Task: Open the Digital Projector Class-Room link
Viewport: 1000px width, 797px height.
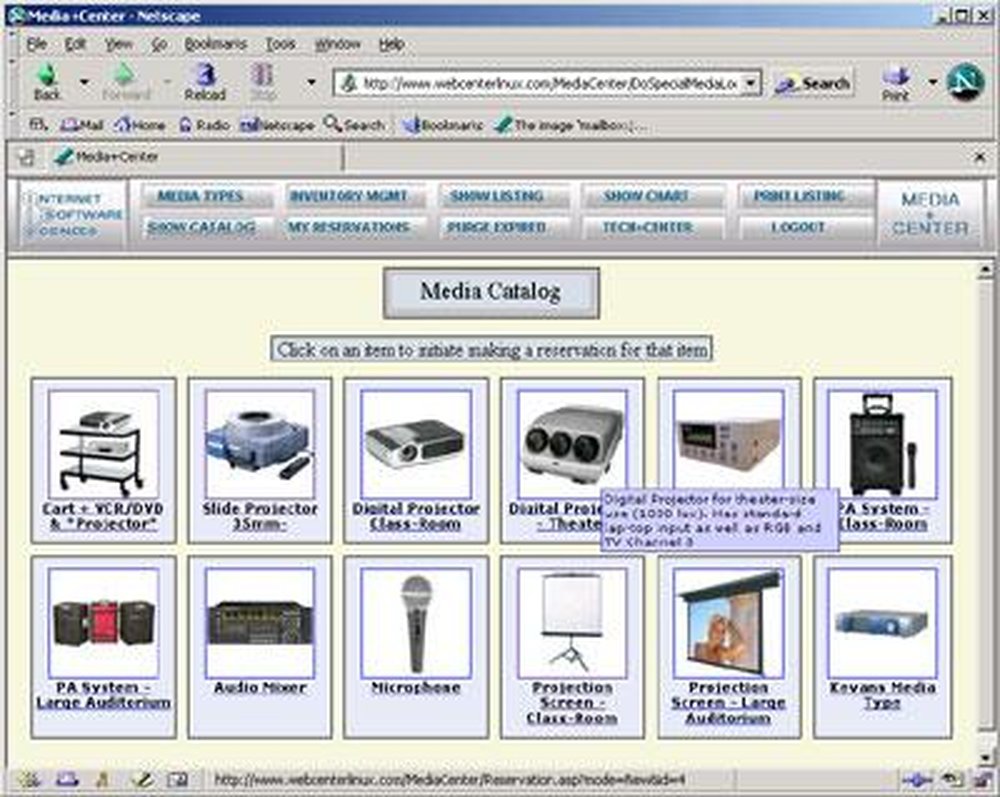Action: (x=416, y=514)
